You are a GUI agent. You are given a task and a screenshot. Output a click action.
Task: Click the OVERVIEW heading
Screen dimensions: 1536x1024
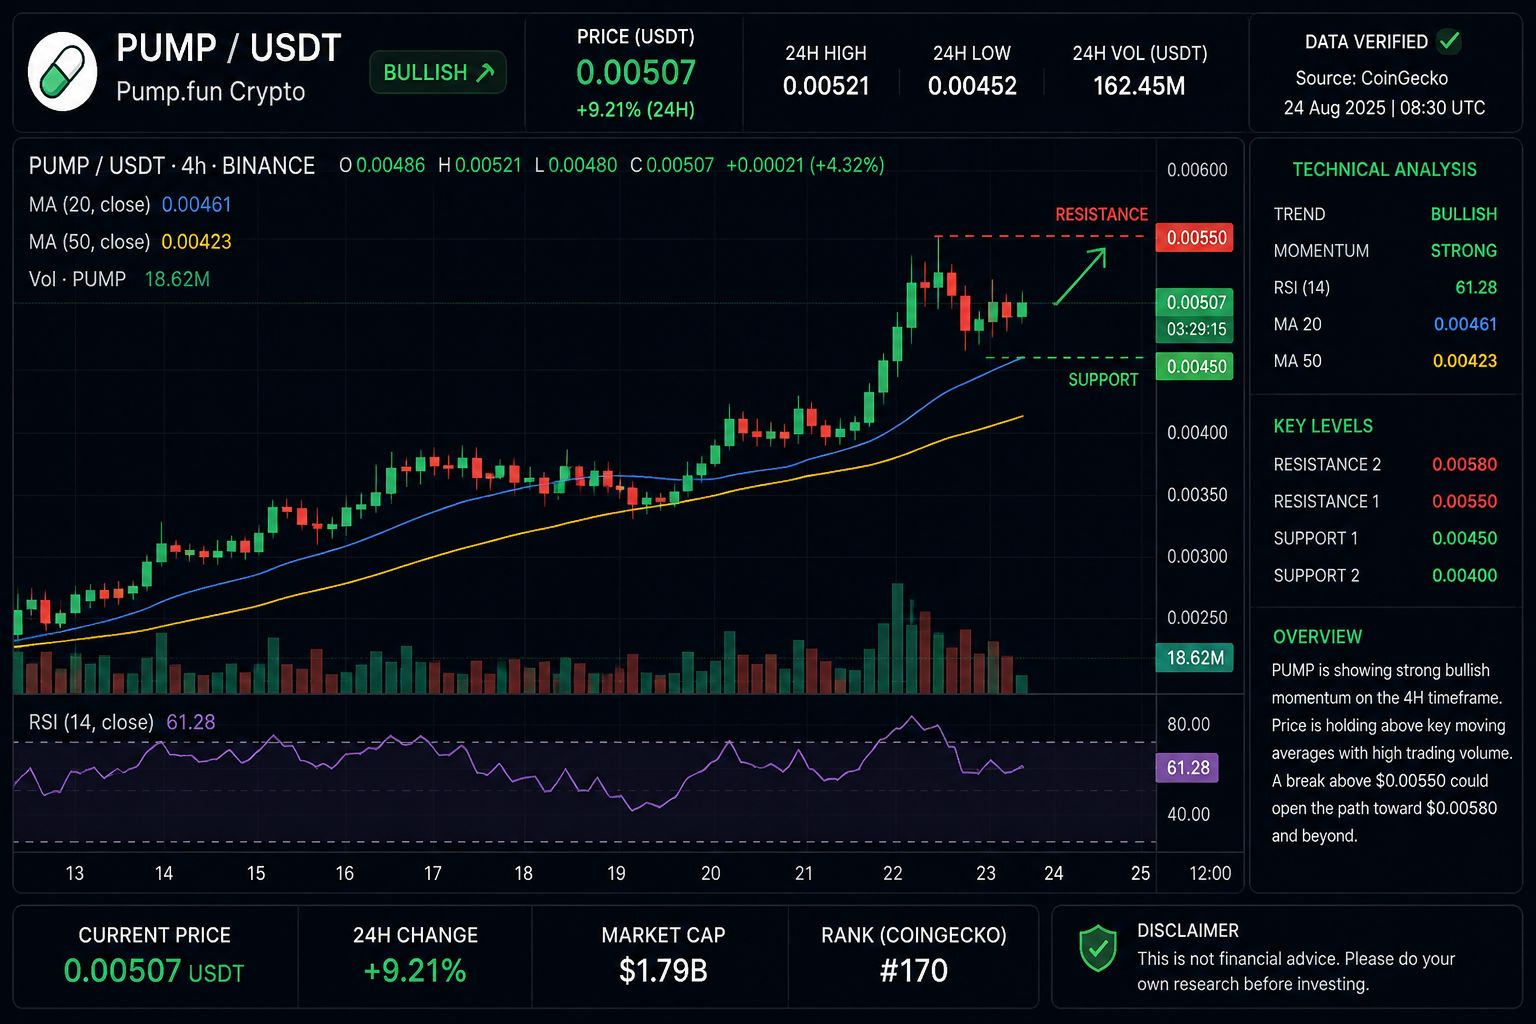pos(1317,637)
